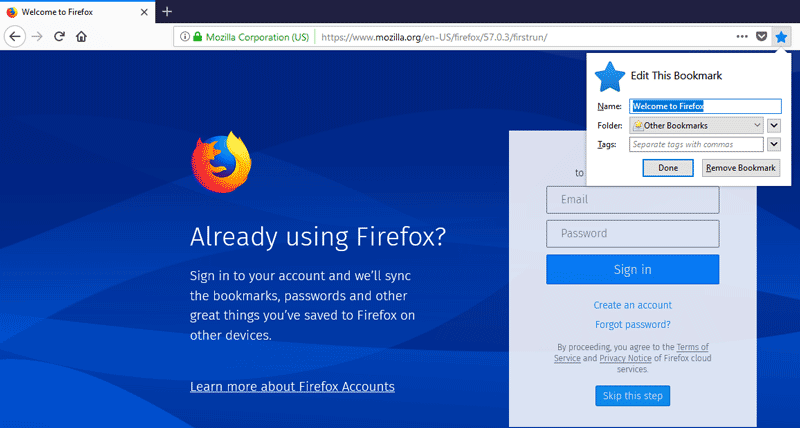Open a new tab with the plus button

click(x=167, y=11)
